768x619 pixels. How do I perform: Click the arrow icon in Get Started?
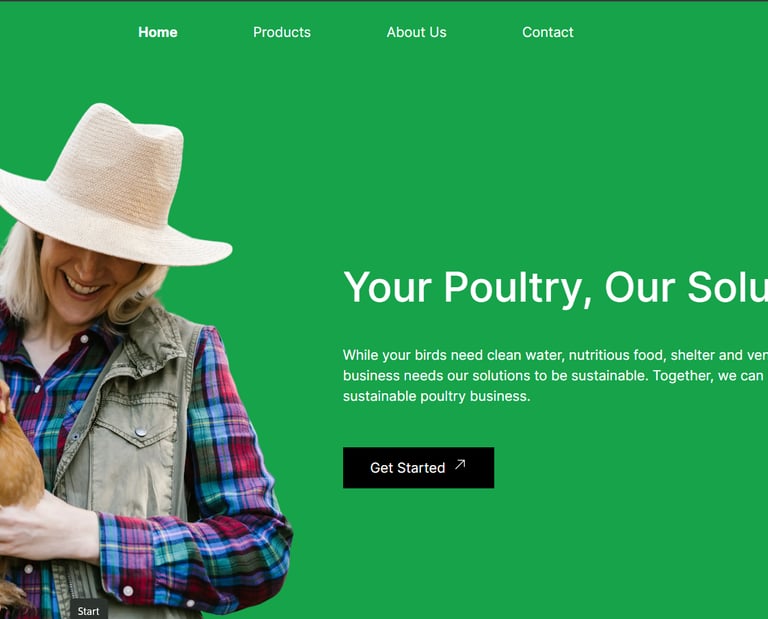point(460,464)
